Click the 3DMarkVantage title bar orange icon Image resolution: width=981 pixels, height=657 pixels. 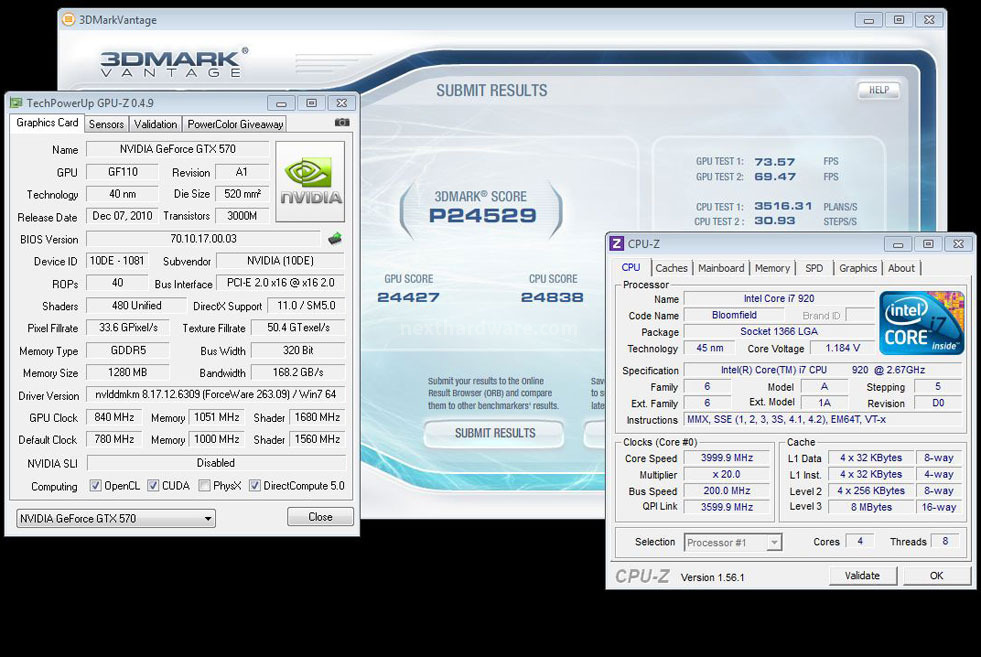tap(68, 19)
